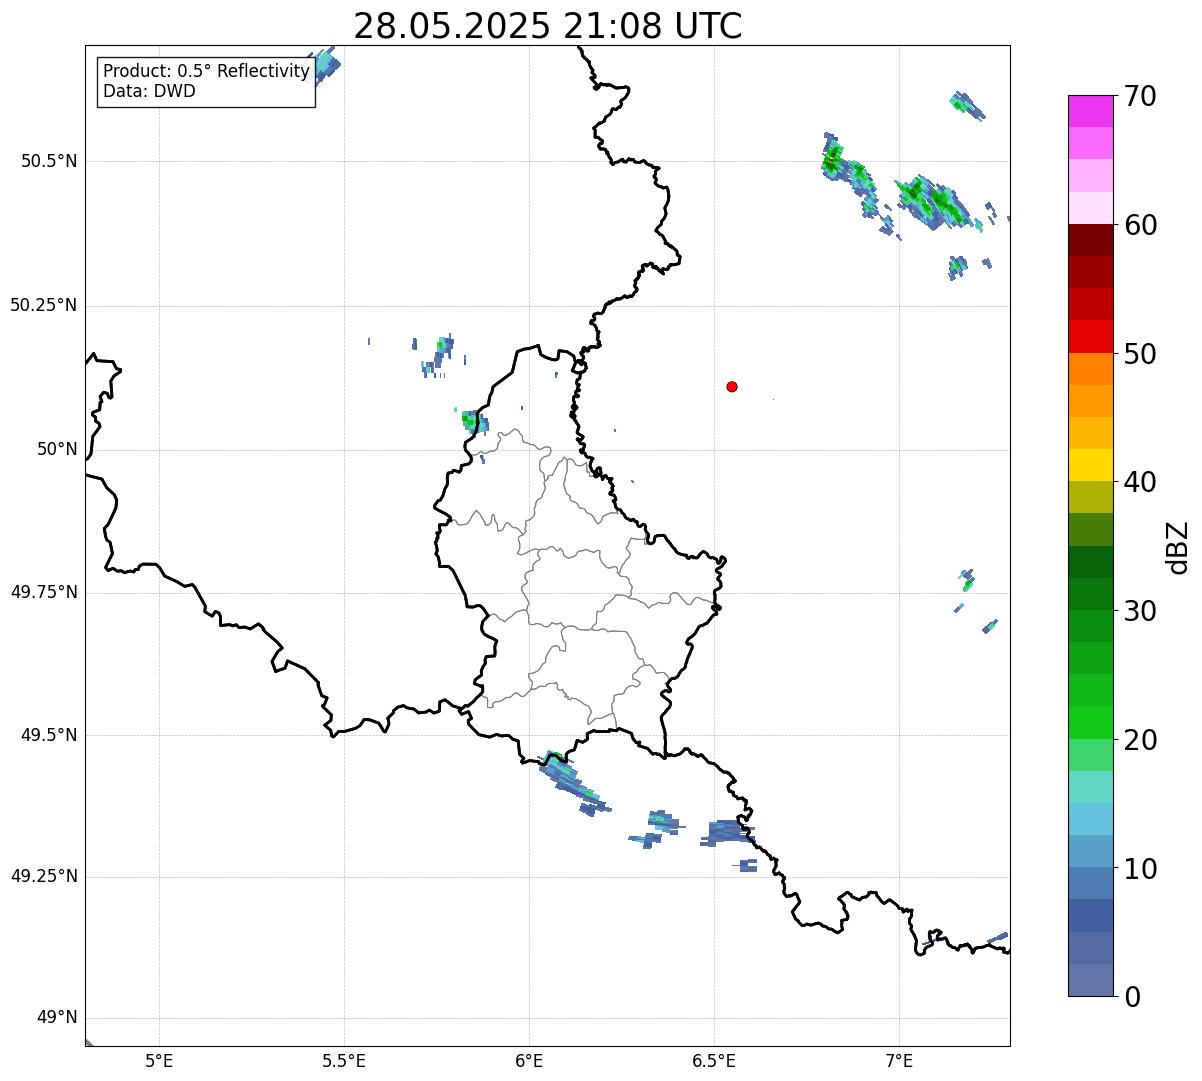This screenshot has width=1202, height=1081.
Task: Click the colorbar '50' tick label
Action: coord(1140,354)
